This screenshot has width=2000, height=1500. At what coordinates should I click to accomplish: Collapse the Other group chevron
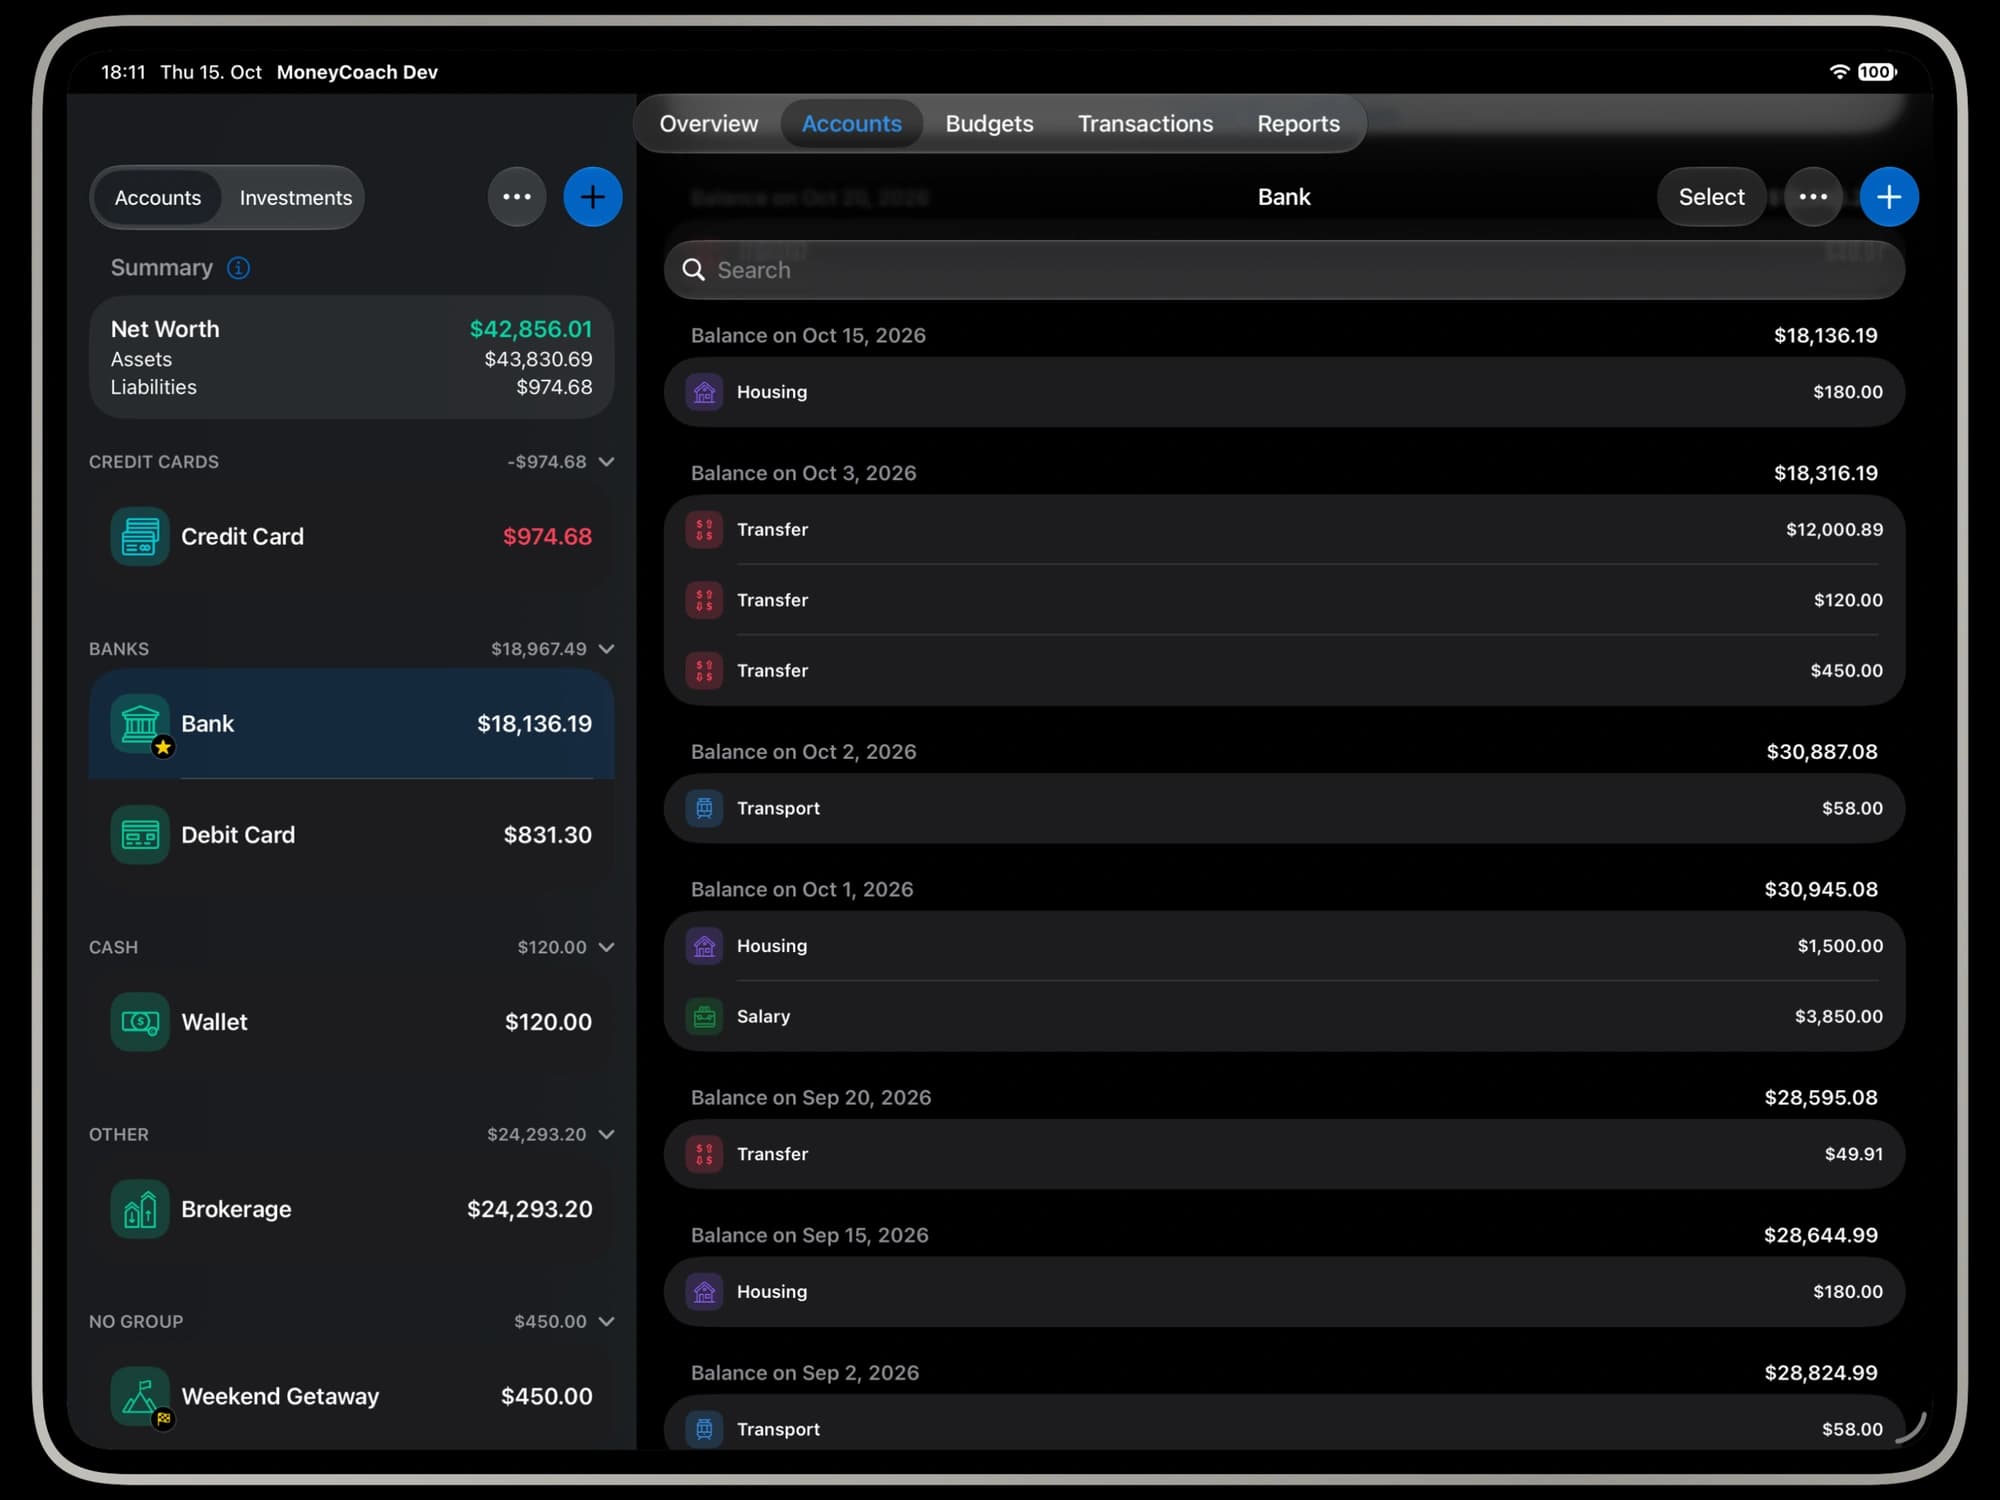click(x=606, y=1134)
